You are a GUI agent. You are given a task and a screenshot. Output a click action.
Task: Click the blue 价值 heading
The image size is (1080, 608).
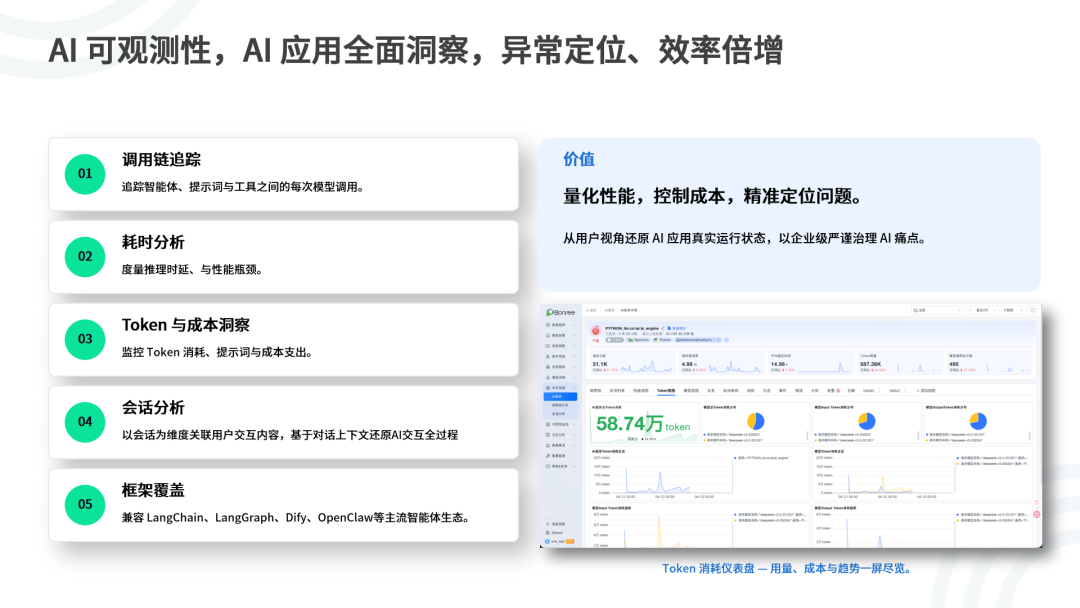tap(579, 159)
